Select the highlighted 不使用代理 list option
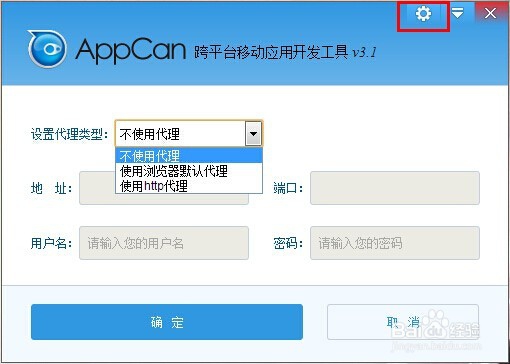This screenshot has height=364, width=510. [x=189, y=156]
